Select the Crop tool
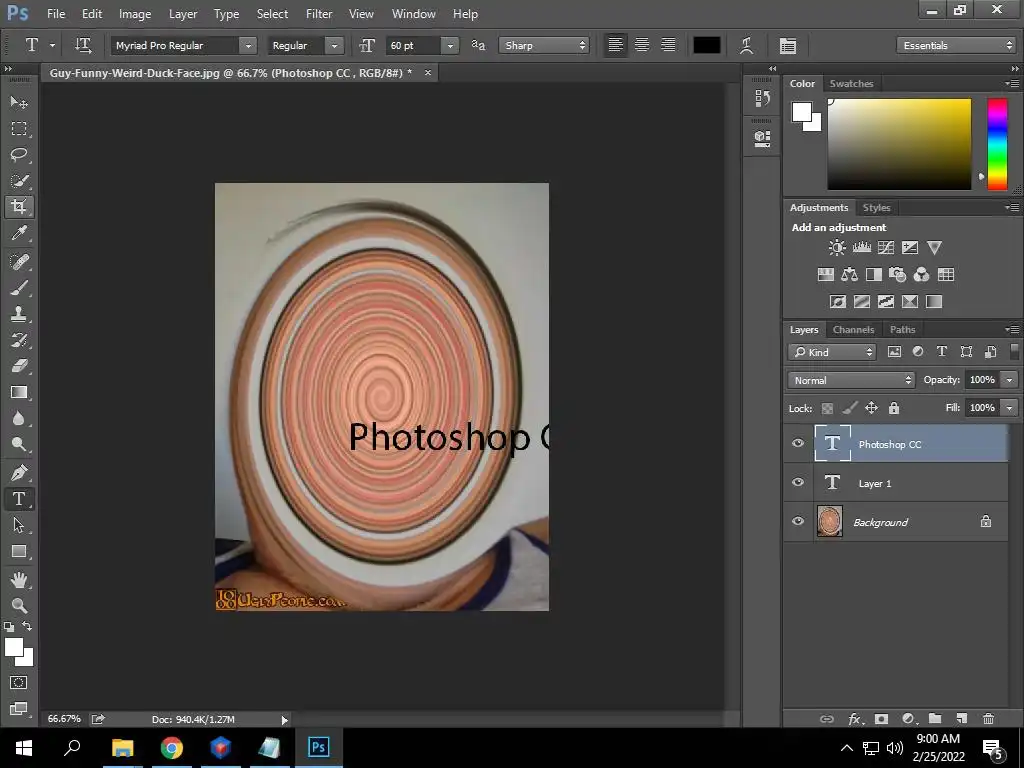 19,207
